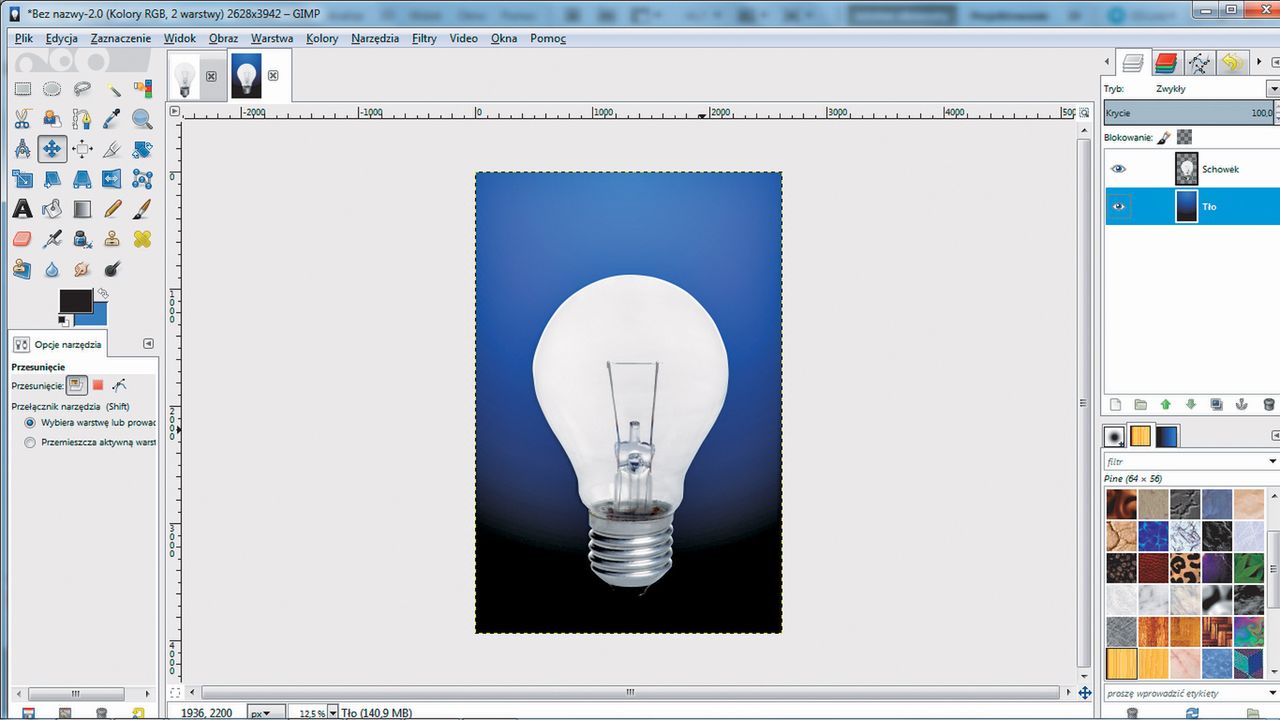Image resolution: width=1280 pixels, height=720 pixels.
Task: Select the Ink tool
Action: coord(82,240)
